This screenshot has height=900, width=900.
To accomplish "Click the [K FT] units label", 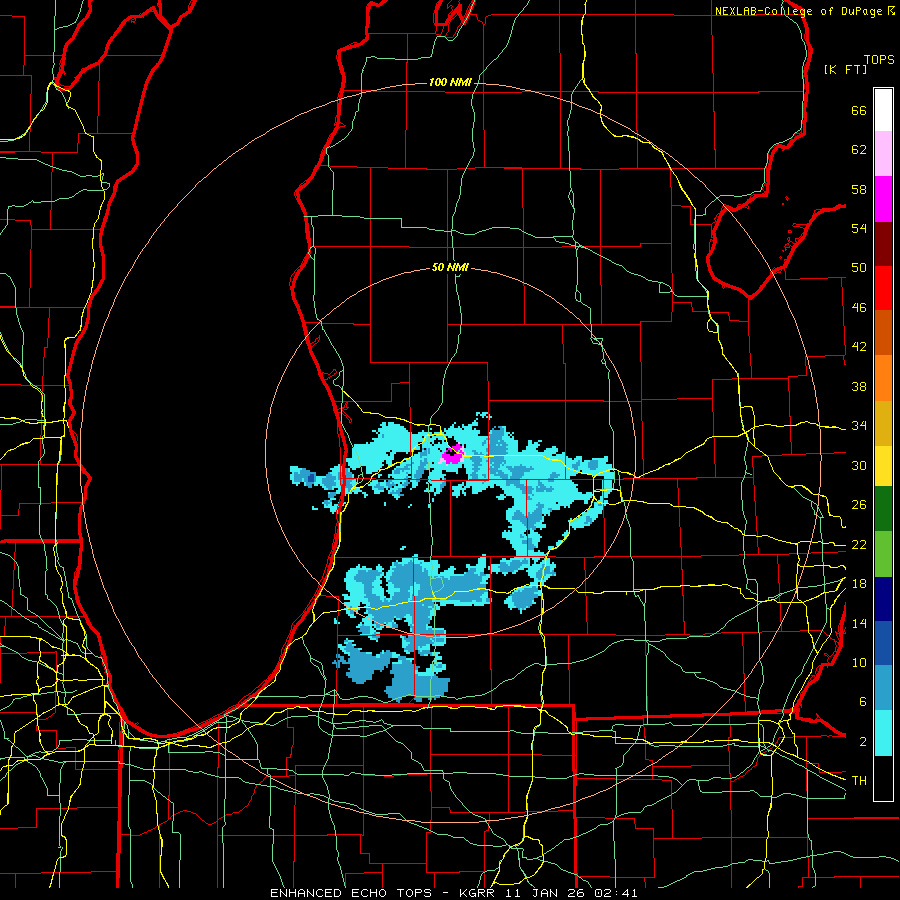I will click(x=845, y=69).
